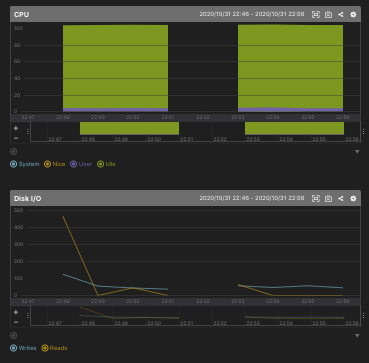The width and height of the screenshot is (369, 363).
Task: Click the Disk I/O panel title
Action: tap(27, 199)
